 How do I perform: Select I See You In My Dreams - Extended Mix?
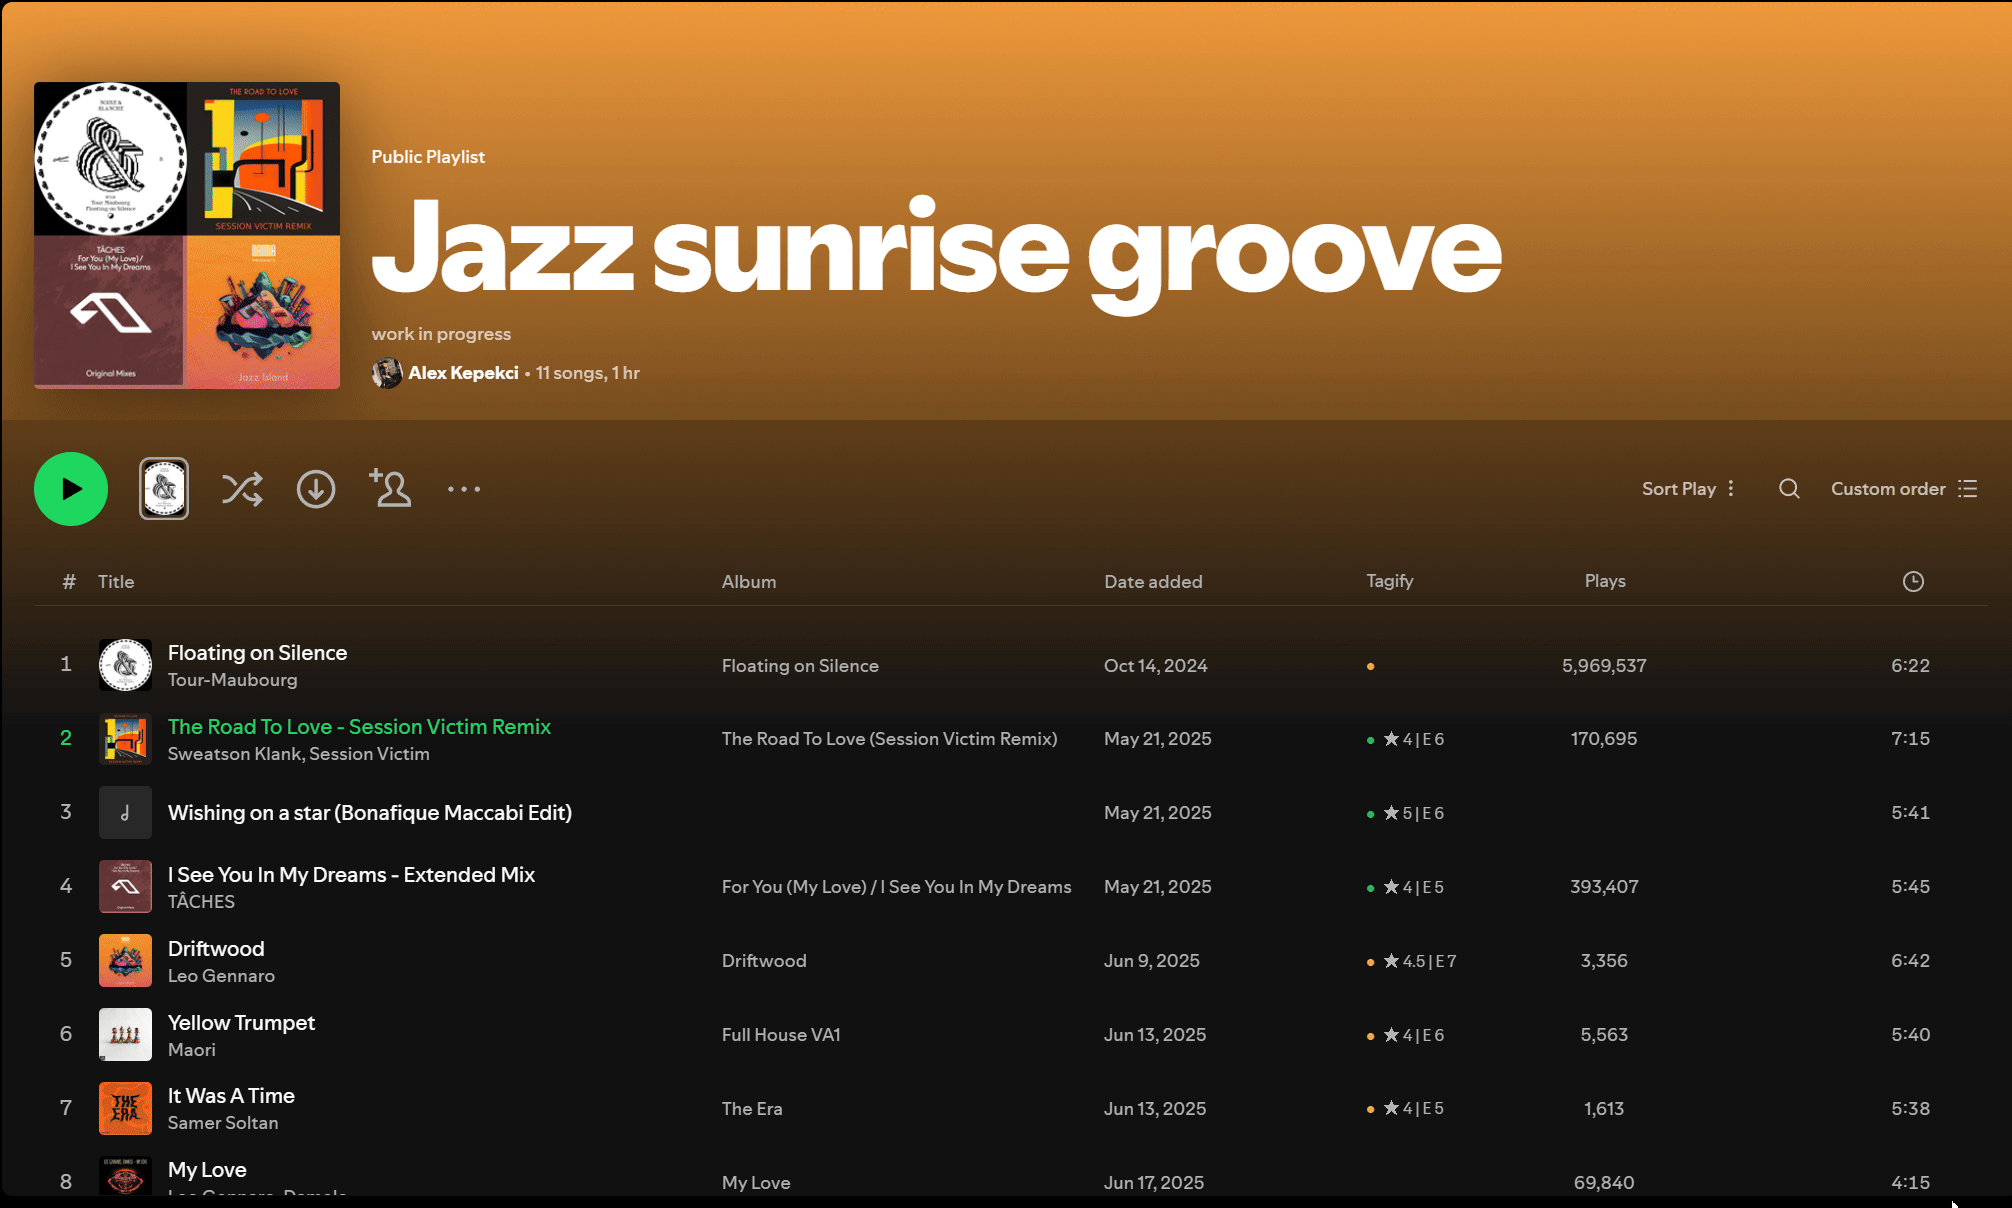click(351, 875)
